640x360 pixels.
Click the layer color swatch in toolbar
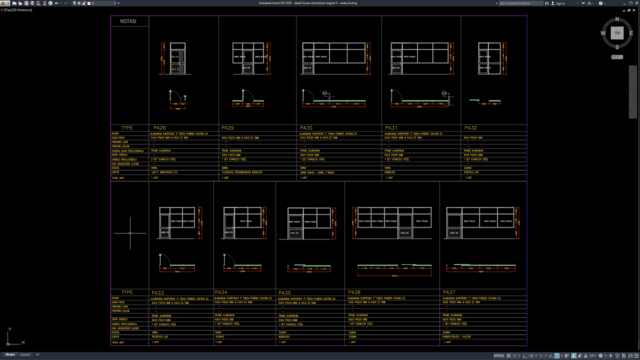[x=89, y=3]
